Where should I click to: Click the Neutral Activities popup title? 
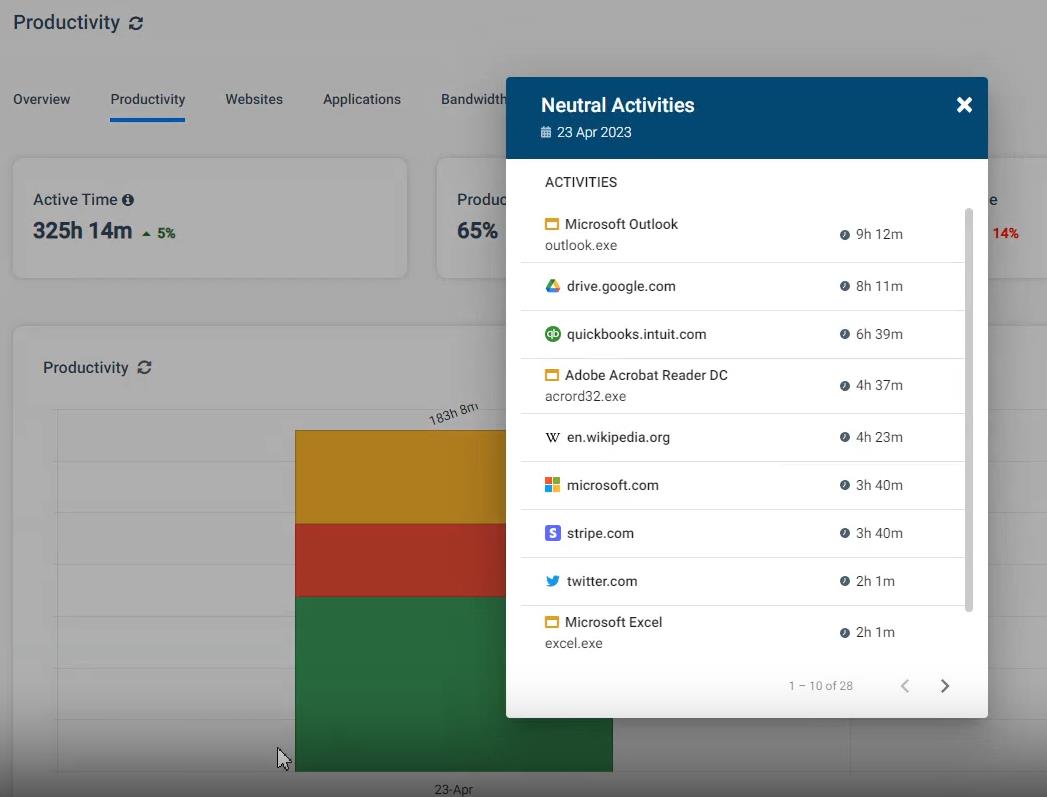pos(618,105)
